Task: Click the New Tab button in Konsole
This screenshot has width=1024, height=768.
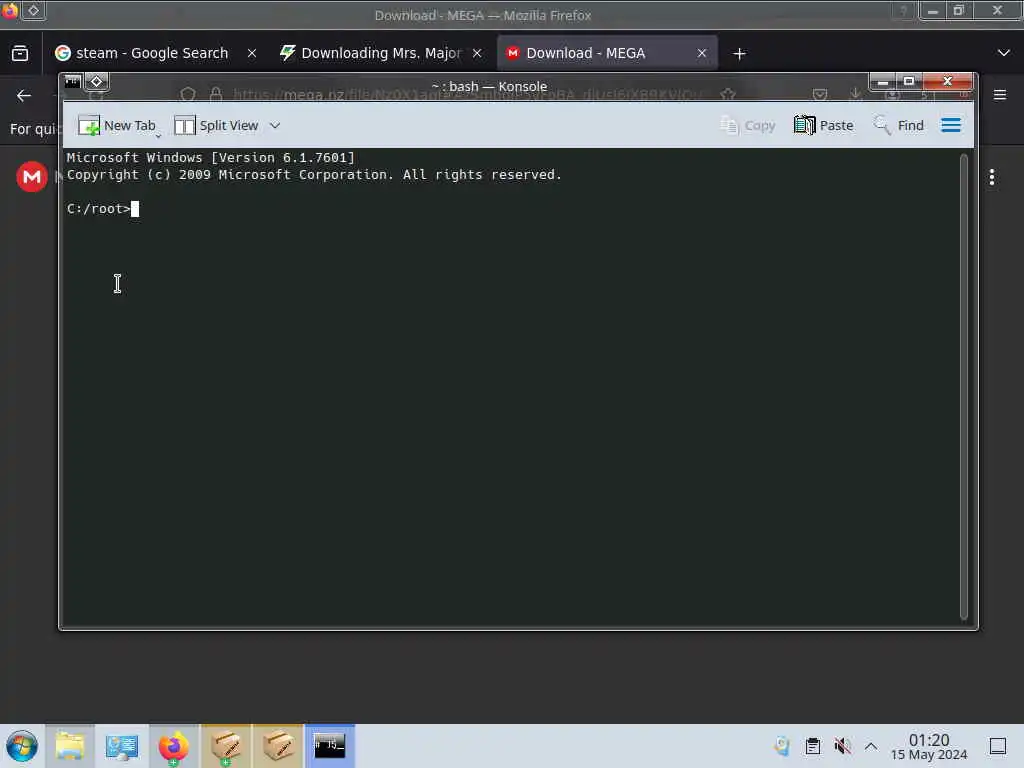Action: [116, 125]
